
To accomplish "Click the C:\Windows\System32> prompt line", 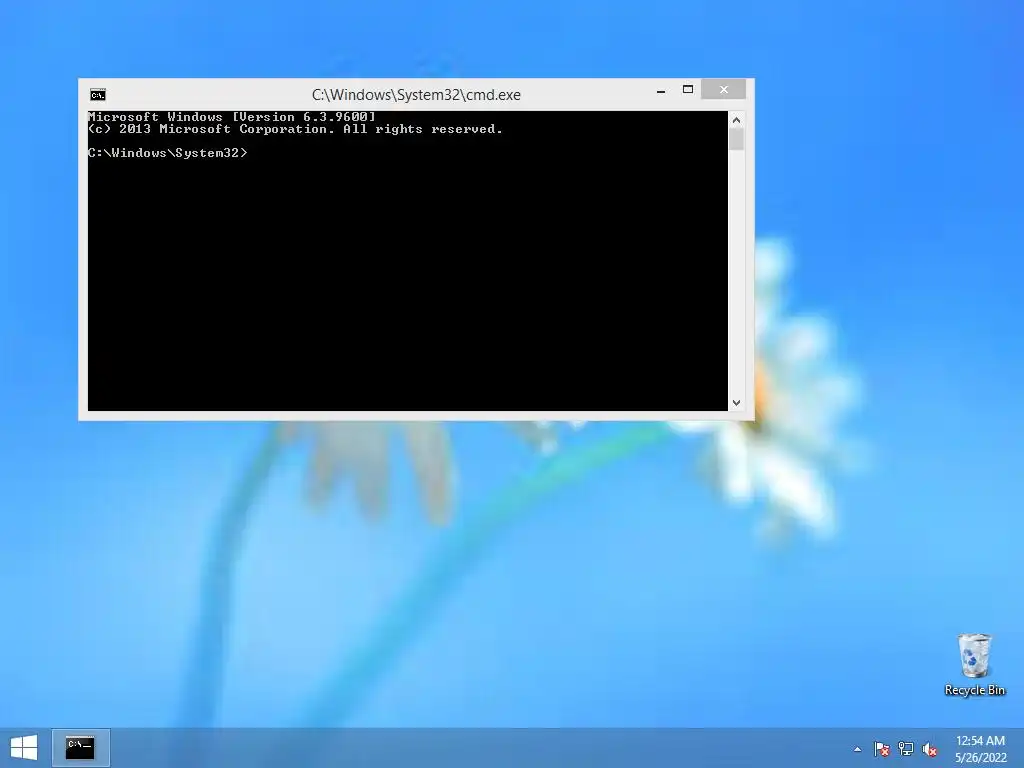I will [168, 153].
